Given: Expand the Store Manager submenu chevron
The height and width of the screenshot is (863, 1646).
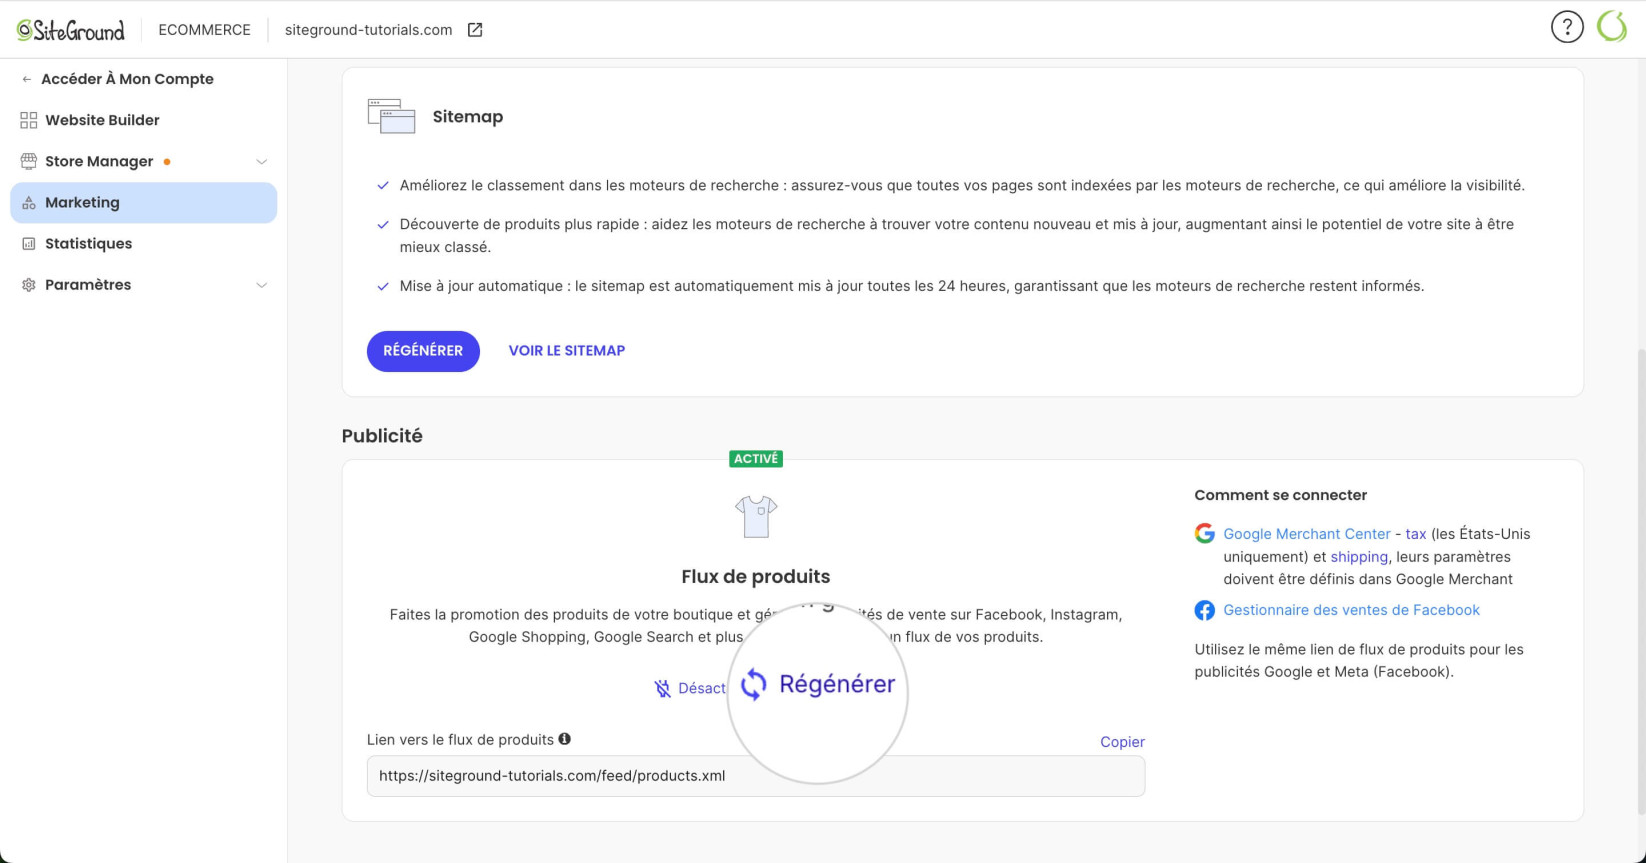Looking at the screenshot, I should (x=261, y=162).
